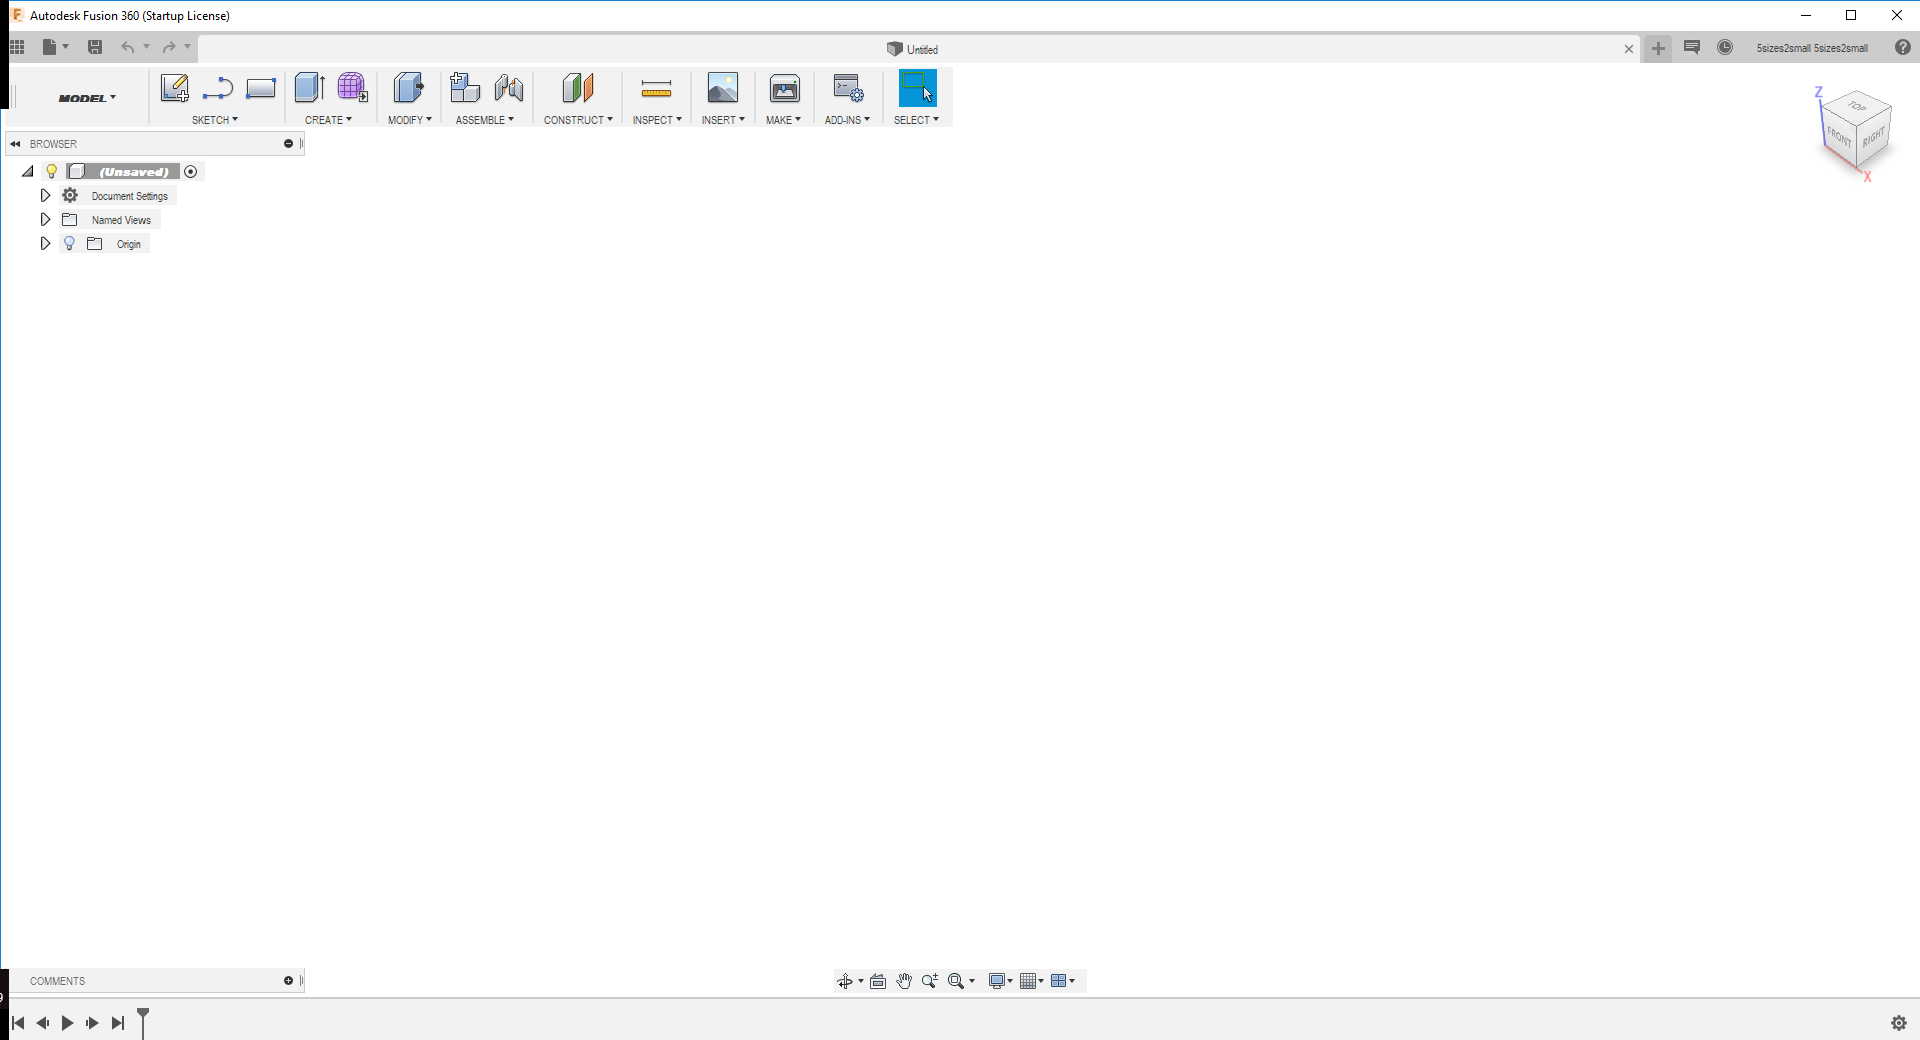1920x1040 pixels.
Task: Save the design with the floppy icon
Action: 95,47
